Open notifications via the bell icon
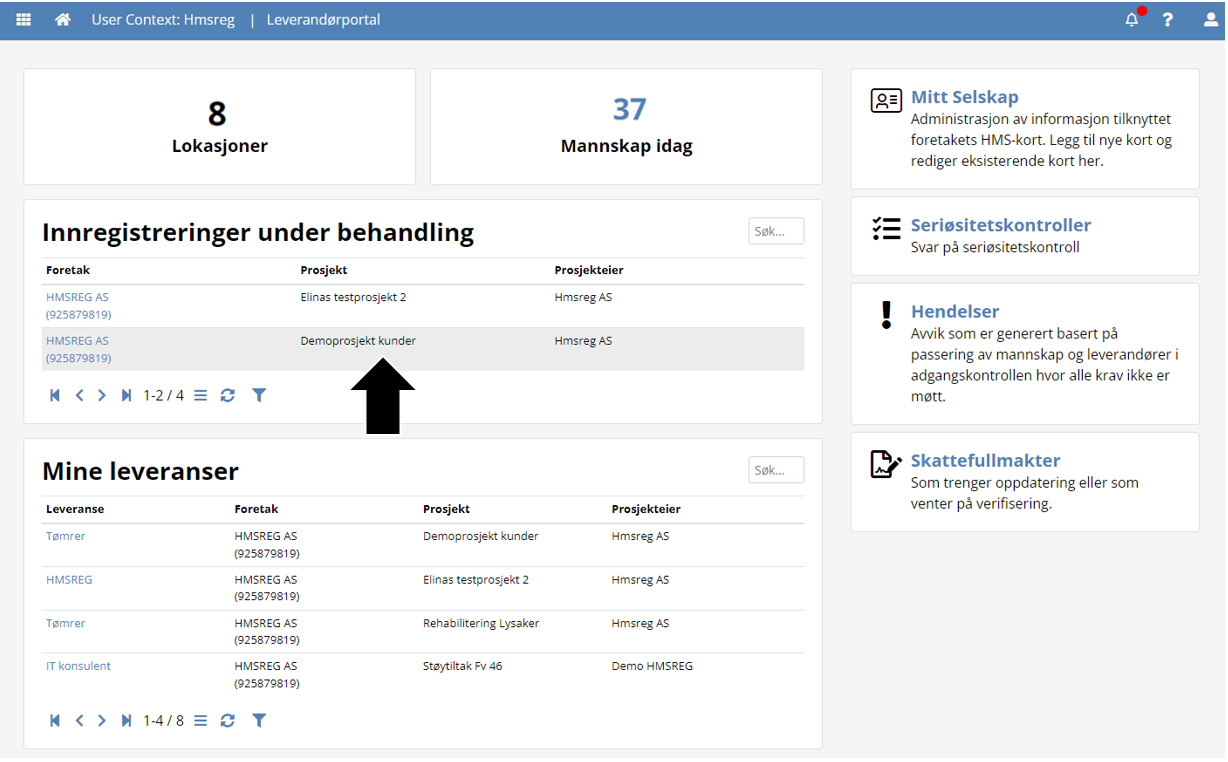 (x=1130, y=19)
